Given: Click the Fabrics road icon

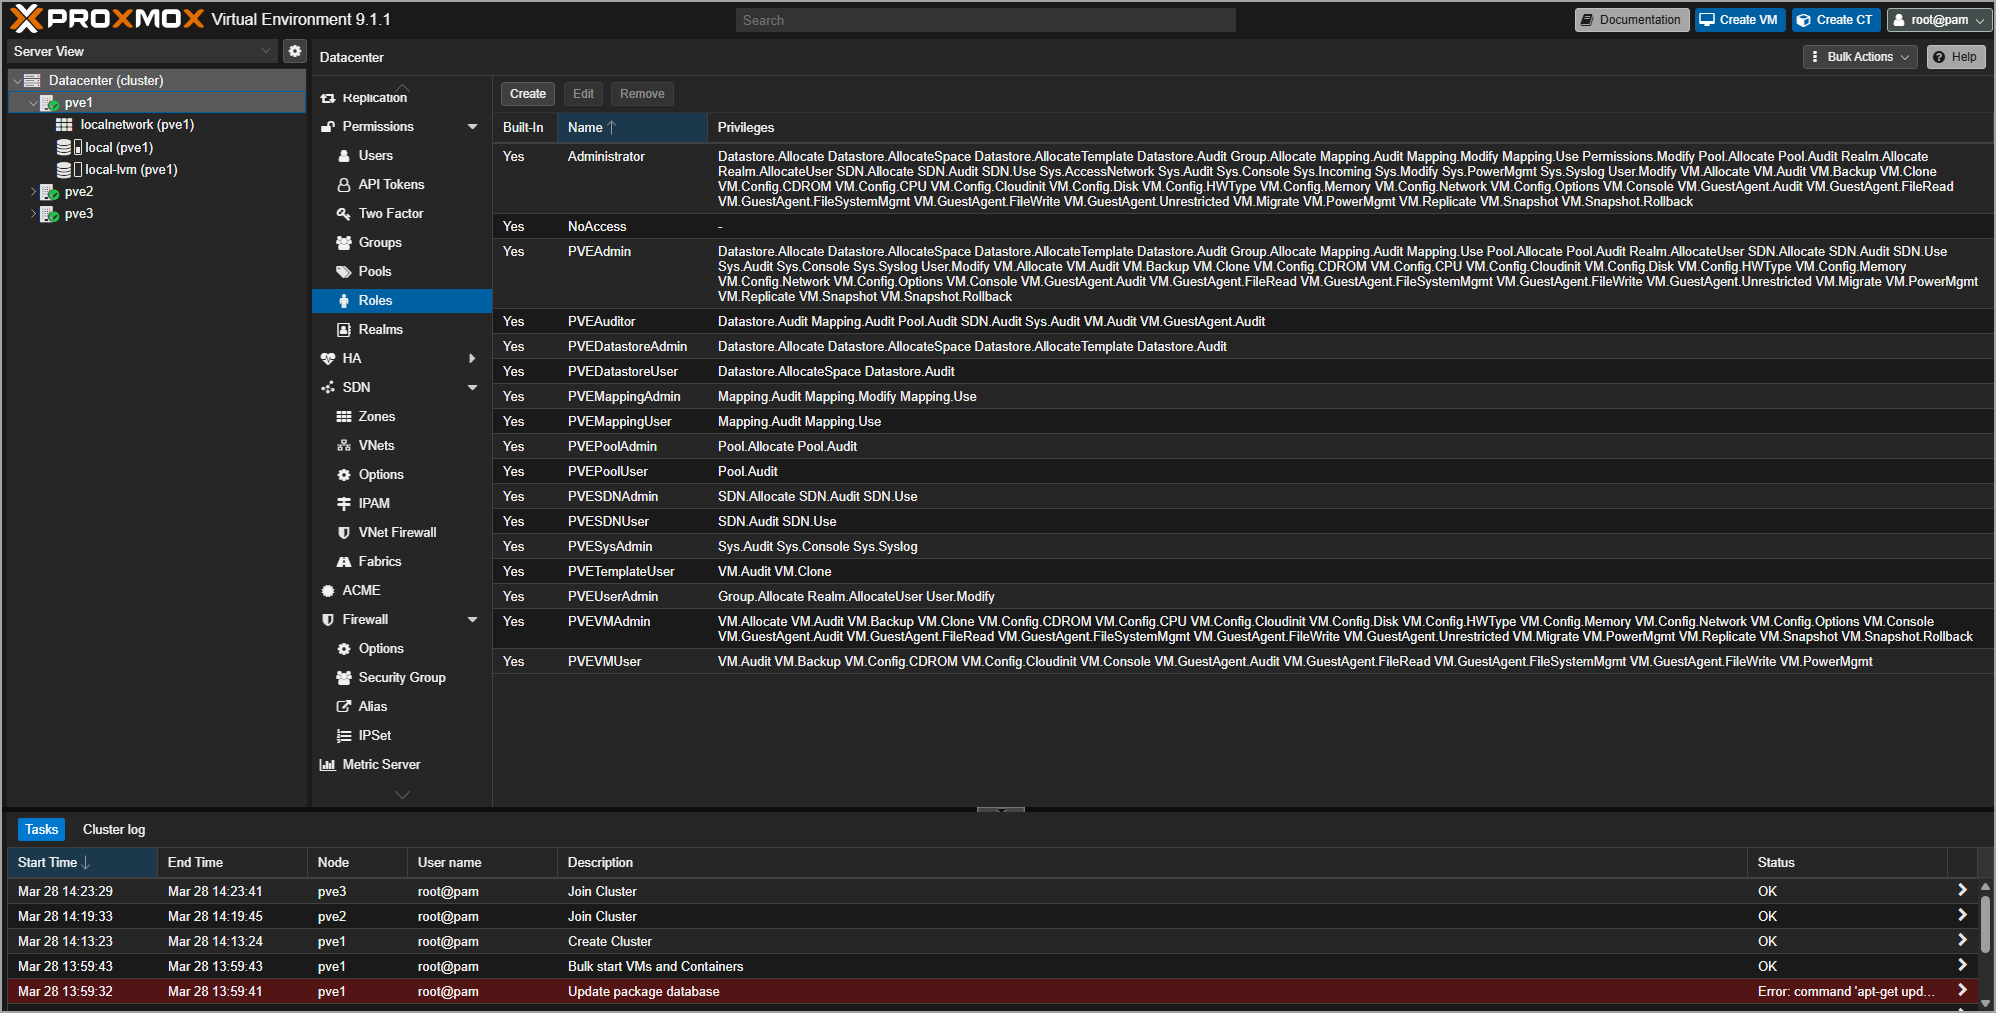Looking at the screenshot, I should 343,562.
